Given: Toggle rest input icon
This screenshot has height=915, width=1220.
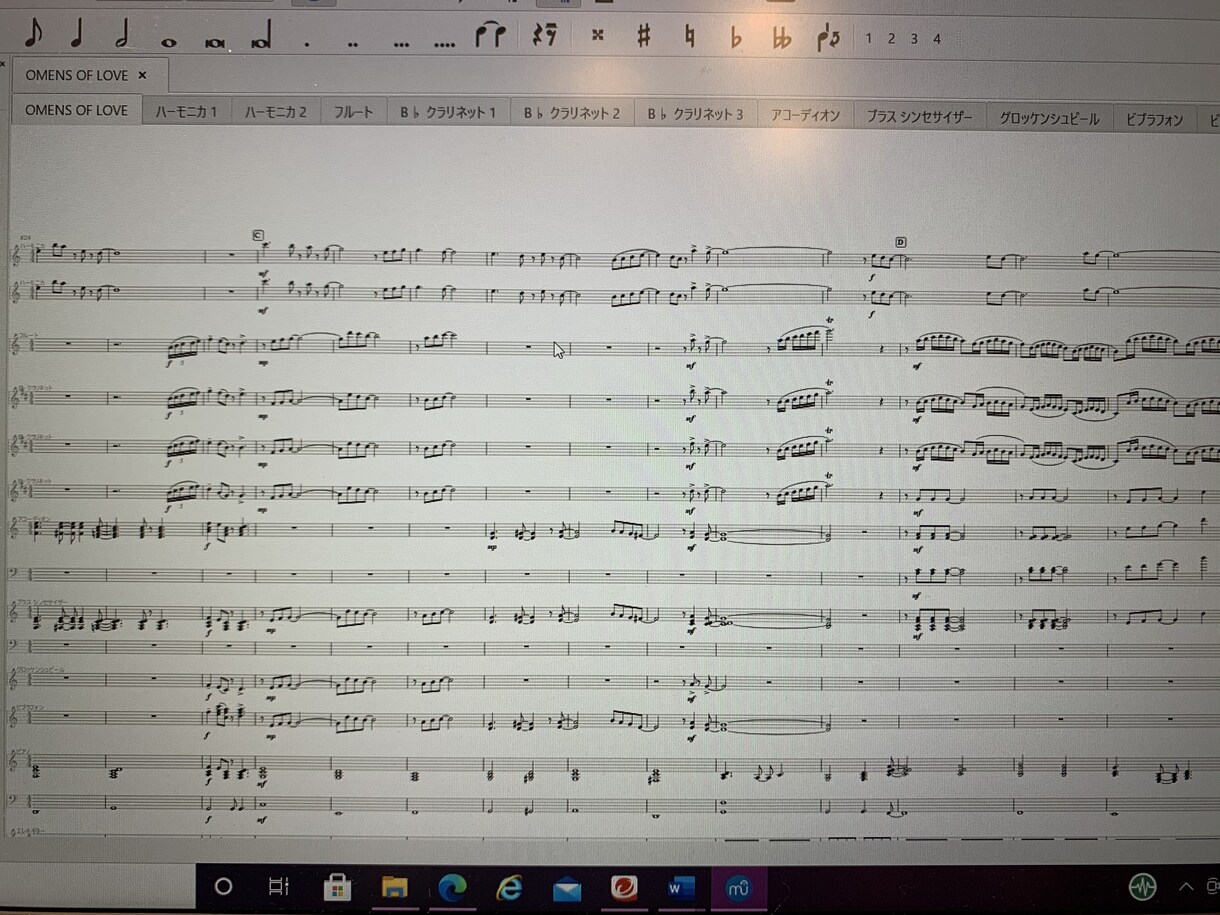Looking at the screenshot, I should [x=544, y=36].
